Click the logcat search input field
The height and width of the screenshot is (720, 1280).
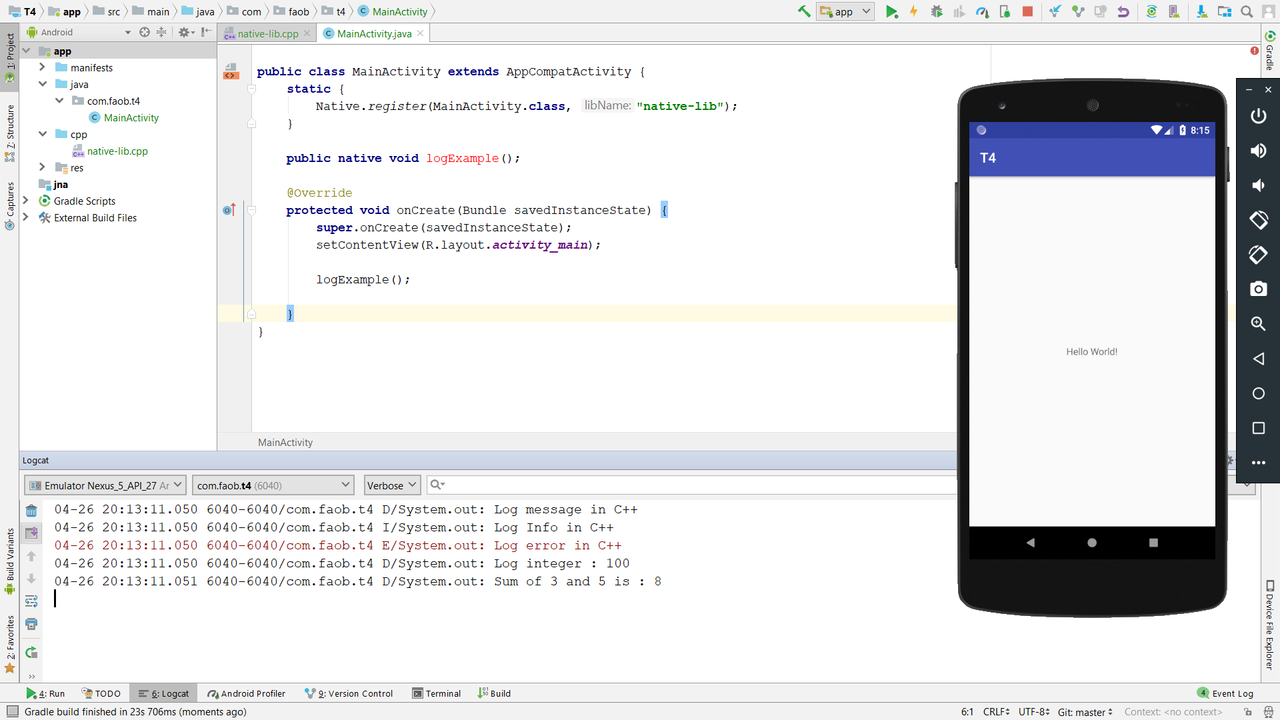[690, 485]
